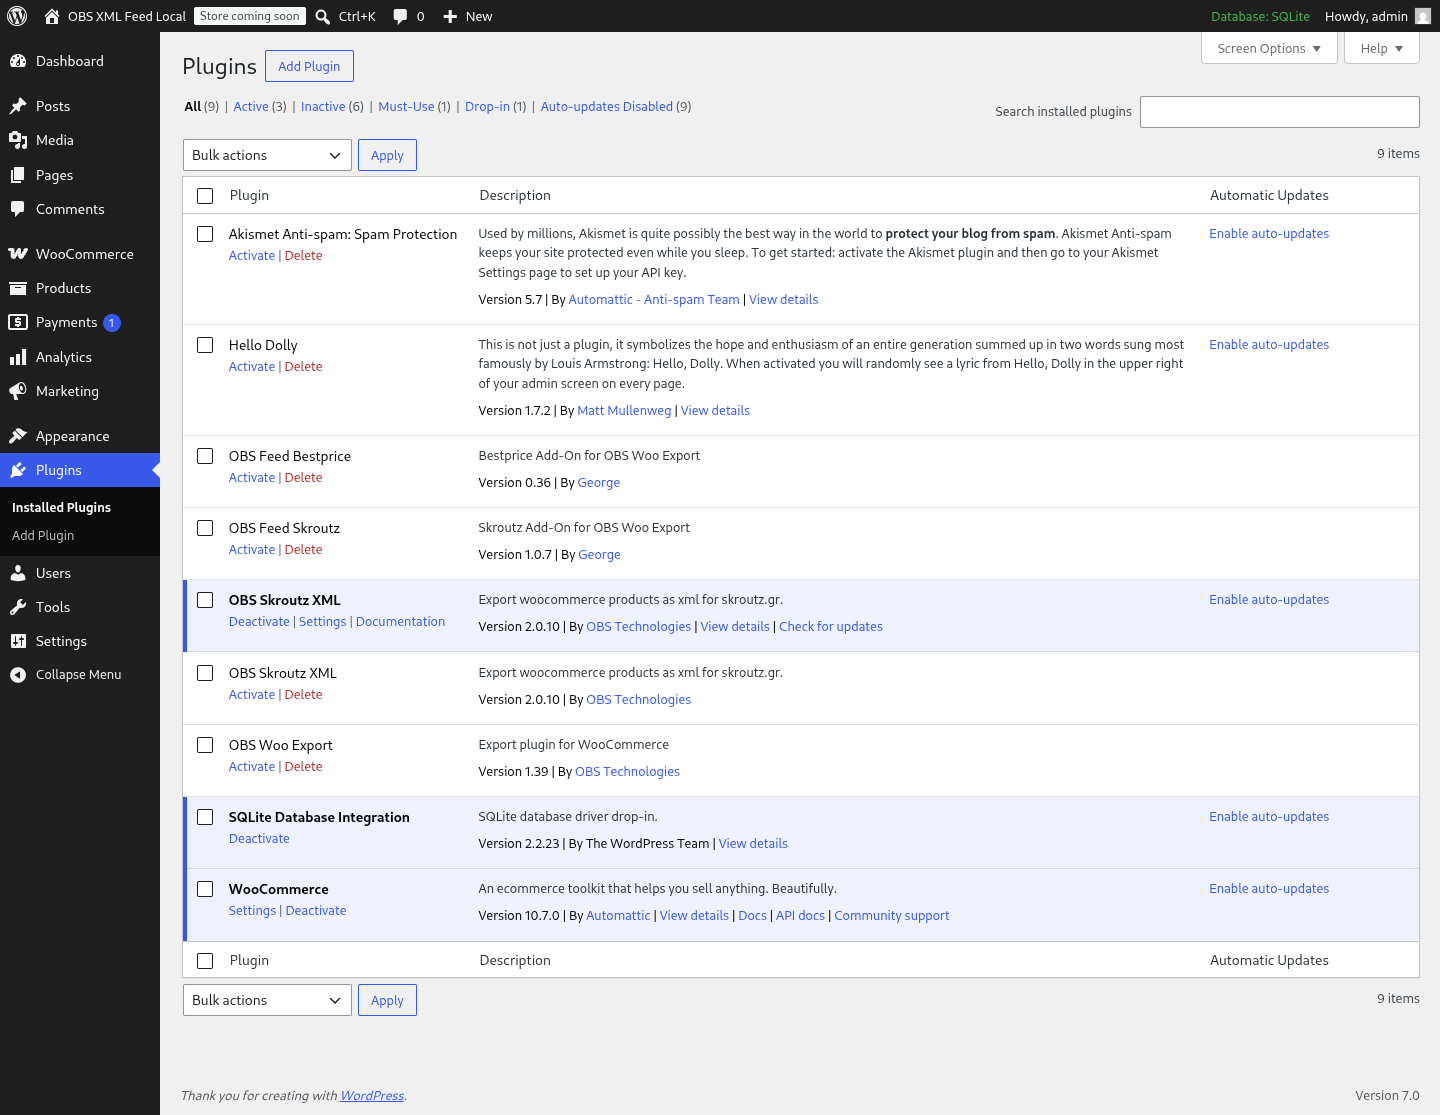Open the top Bulk actions dropdown

pos(267,155)
